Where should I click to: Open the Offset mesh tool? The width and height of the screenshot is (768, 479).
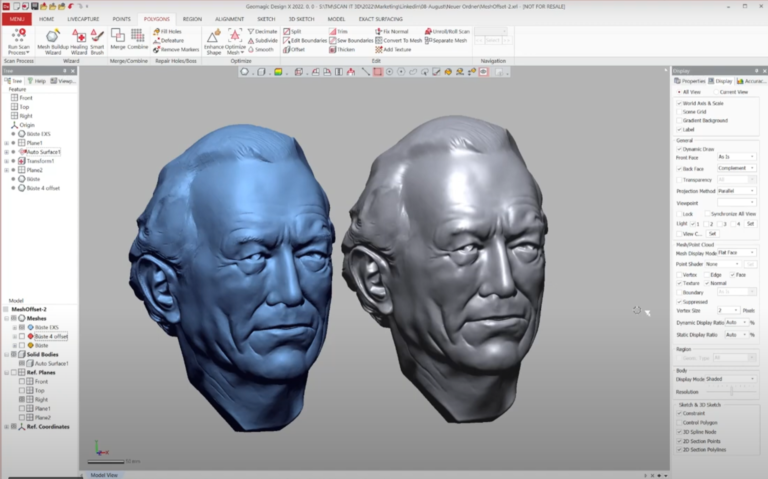tap(294, 49)
